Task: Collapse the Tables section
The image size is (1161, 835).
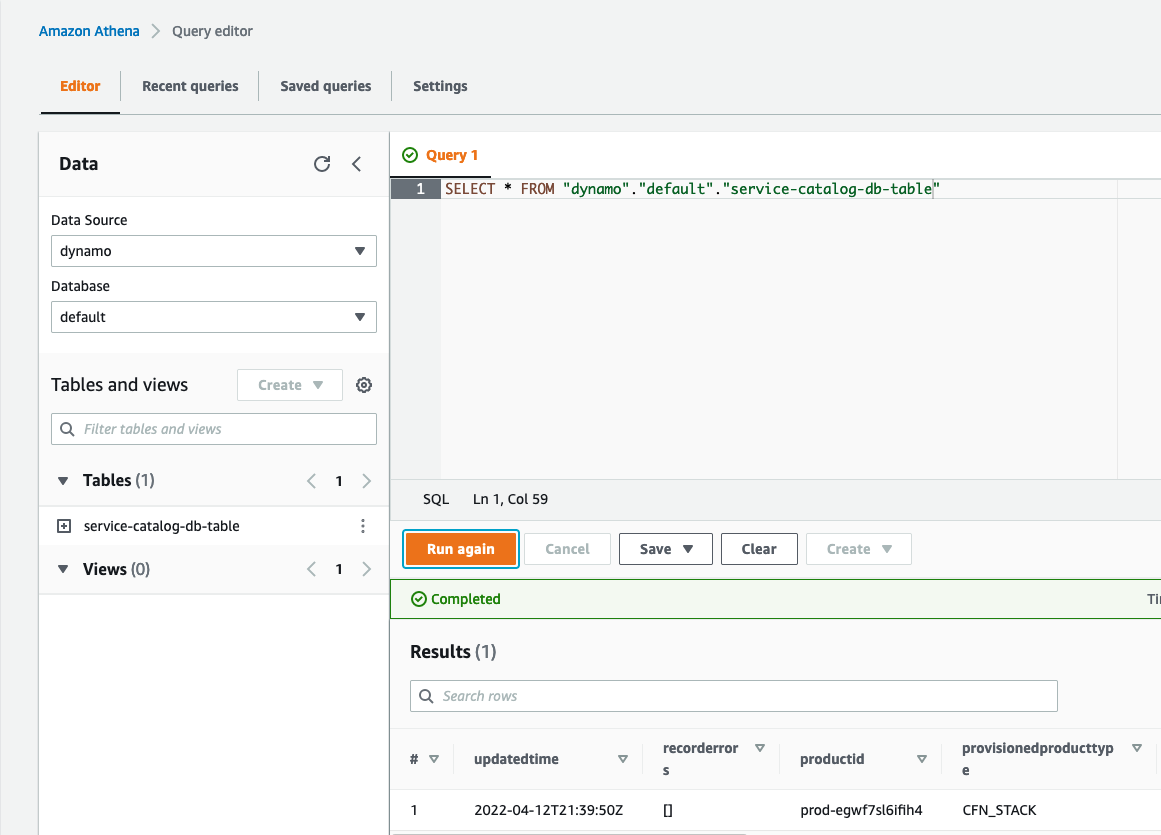Action: (x=64, y=481)
